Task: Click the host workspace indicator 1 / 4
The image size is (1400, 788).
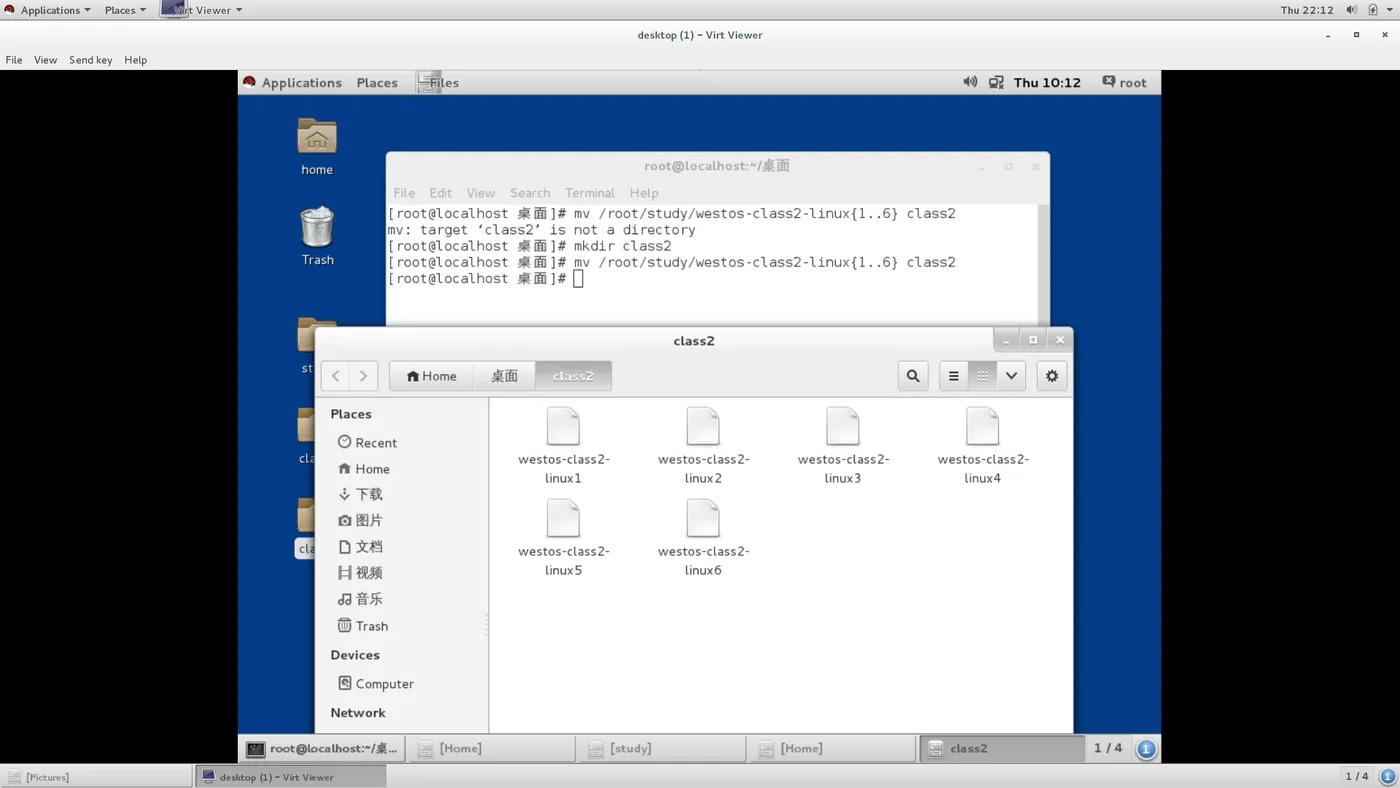Action: click(x=1357, y=776)
